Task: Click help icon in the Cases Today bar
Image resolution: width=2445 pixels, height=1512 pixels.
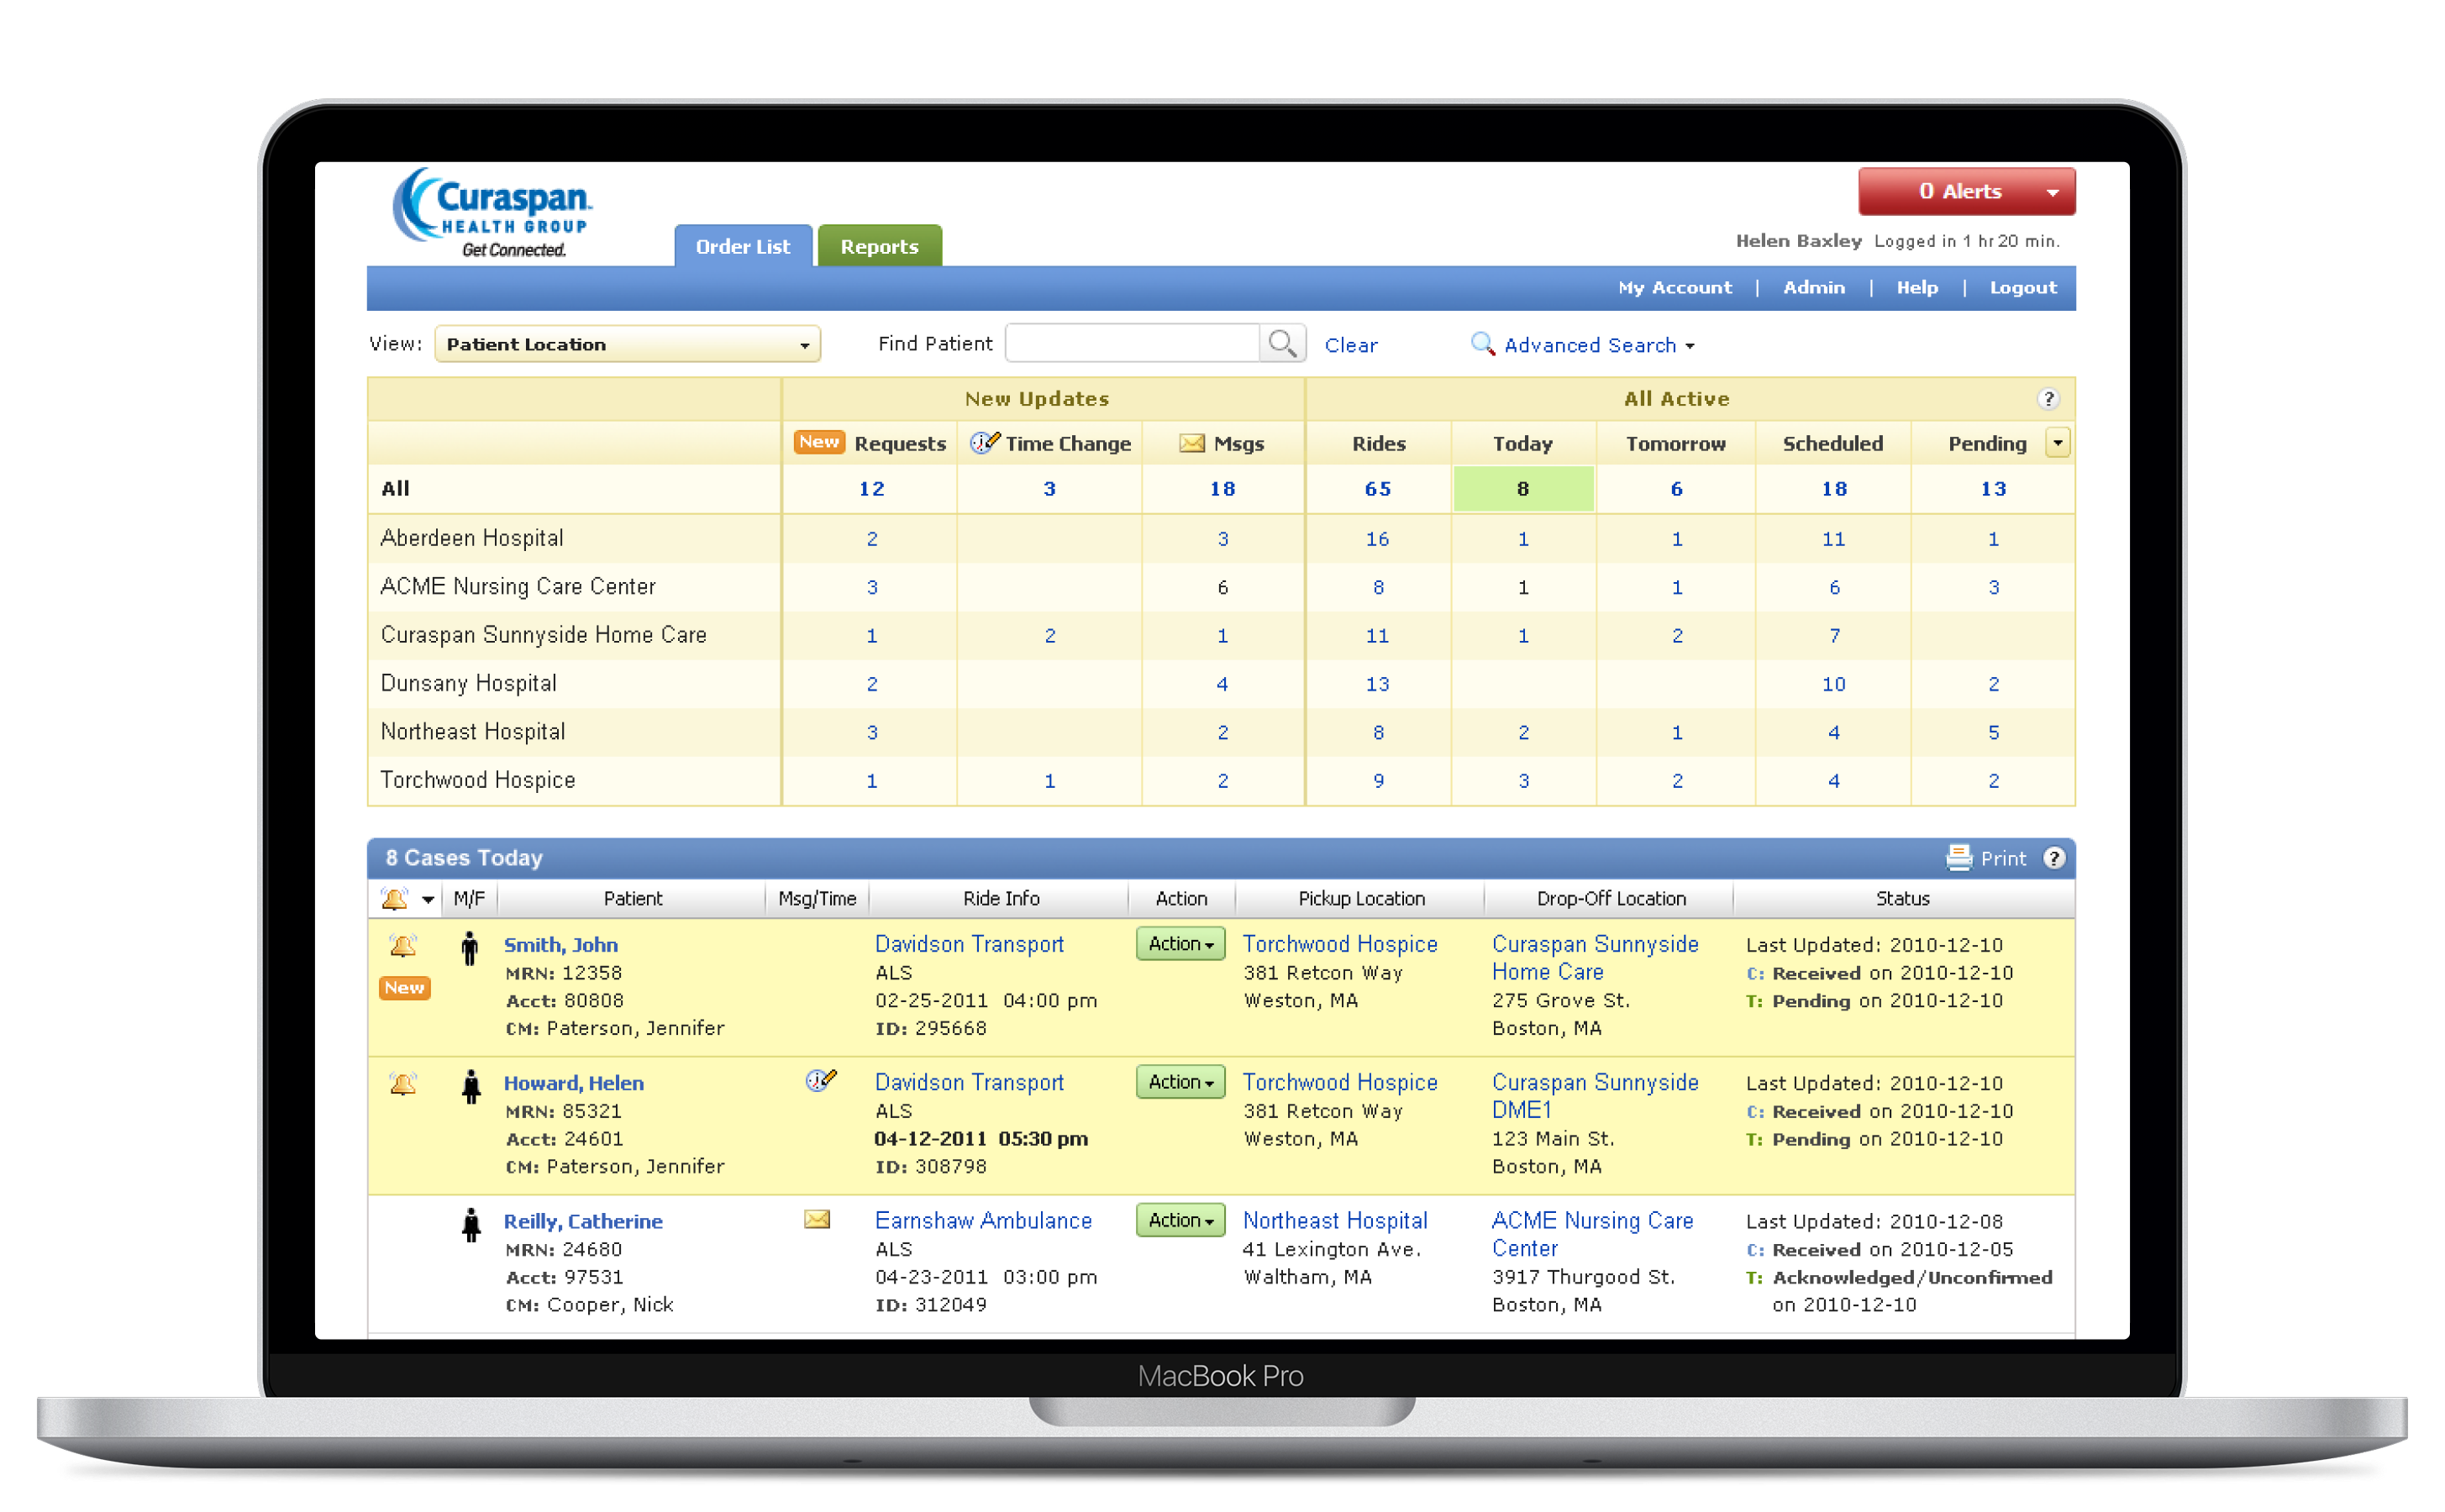Action: 2054,858
